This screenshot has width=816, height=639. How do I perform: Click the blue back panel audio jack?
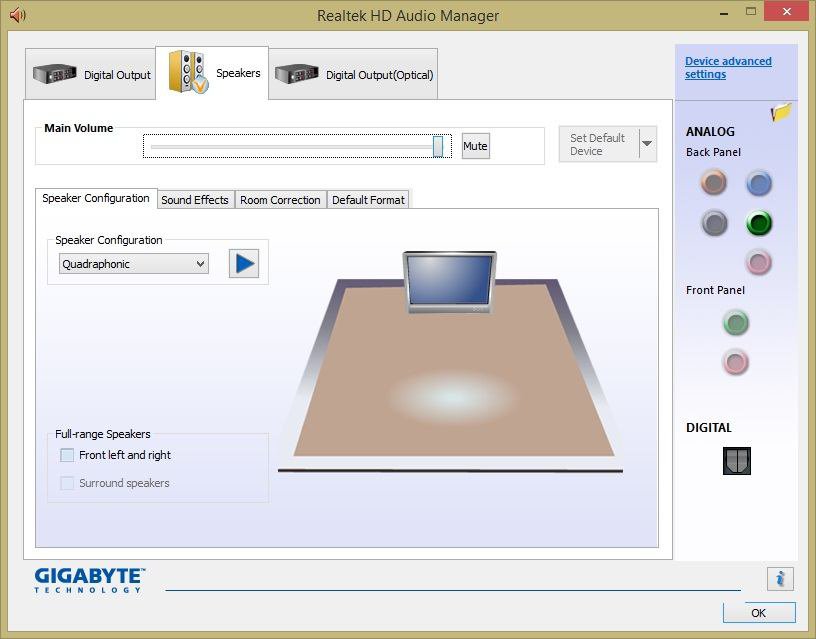click(x=759, y=183)
